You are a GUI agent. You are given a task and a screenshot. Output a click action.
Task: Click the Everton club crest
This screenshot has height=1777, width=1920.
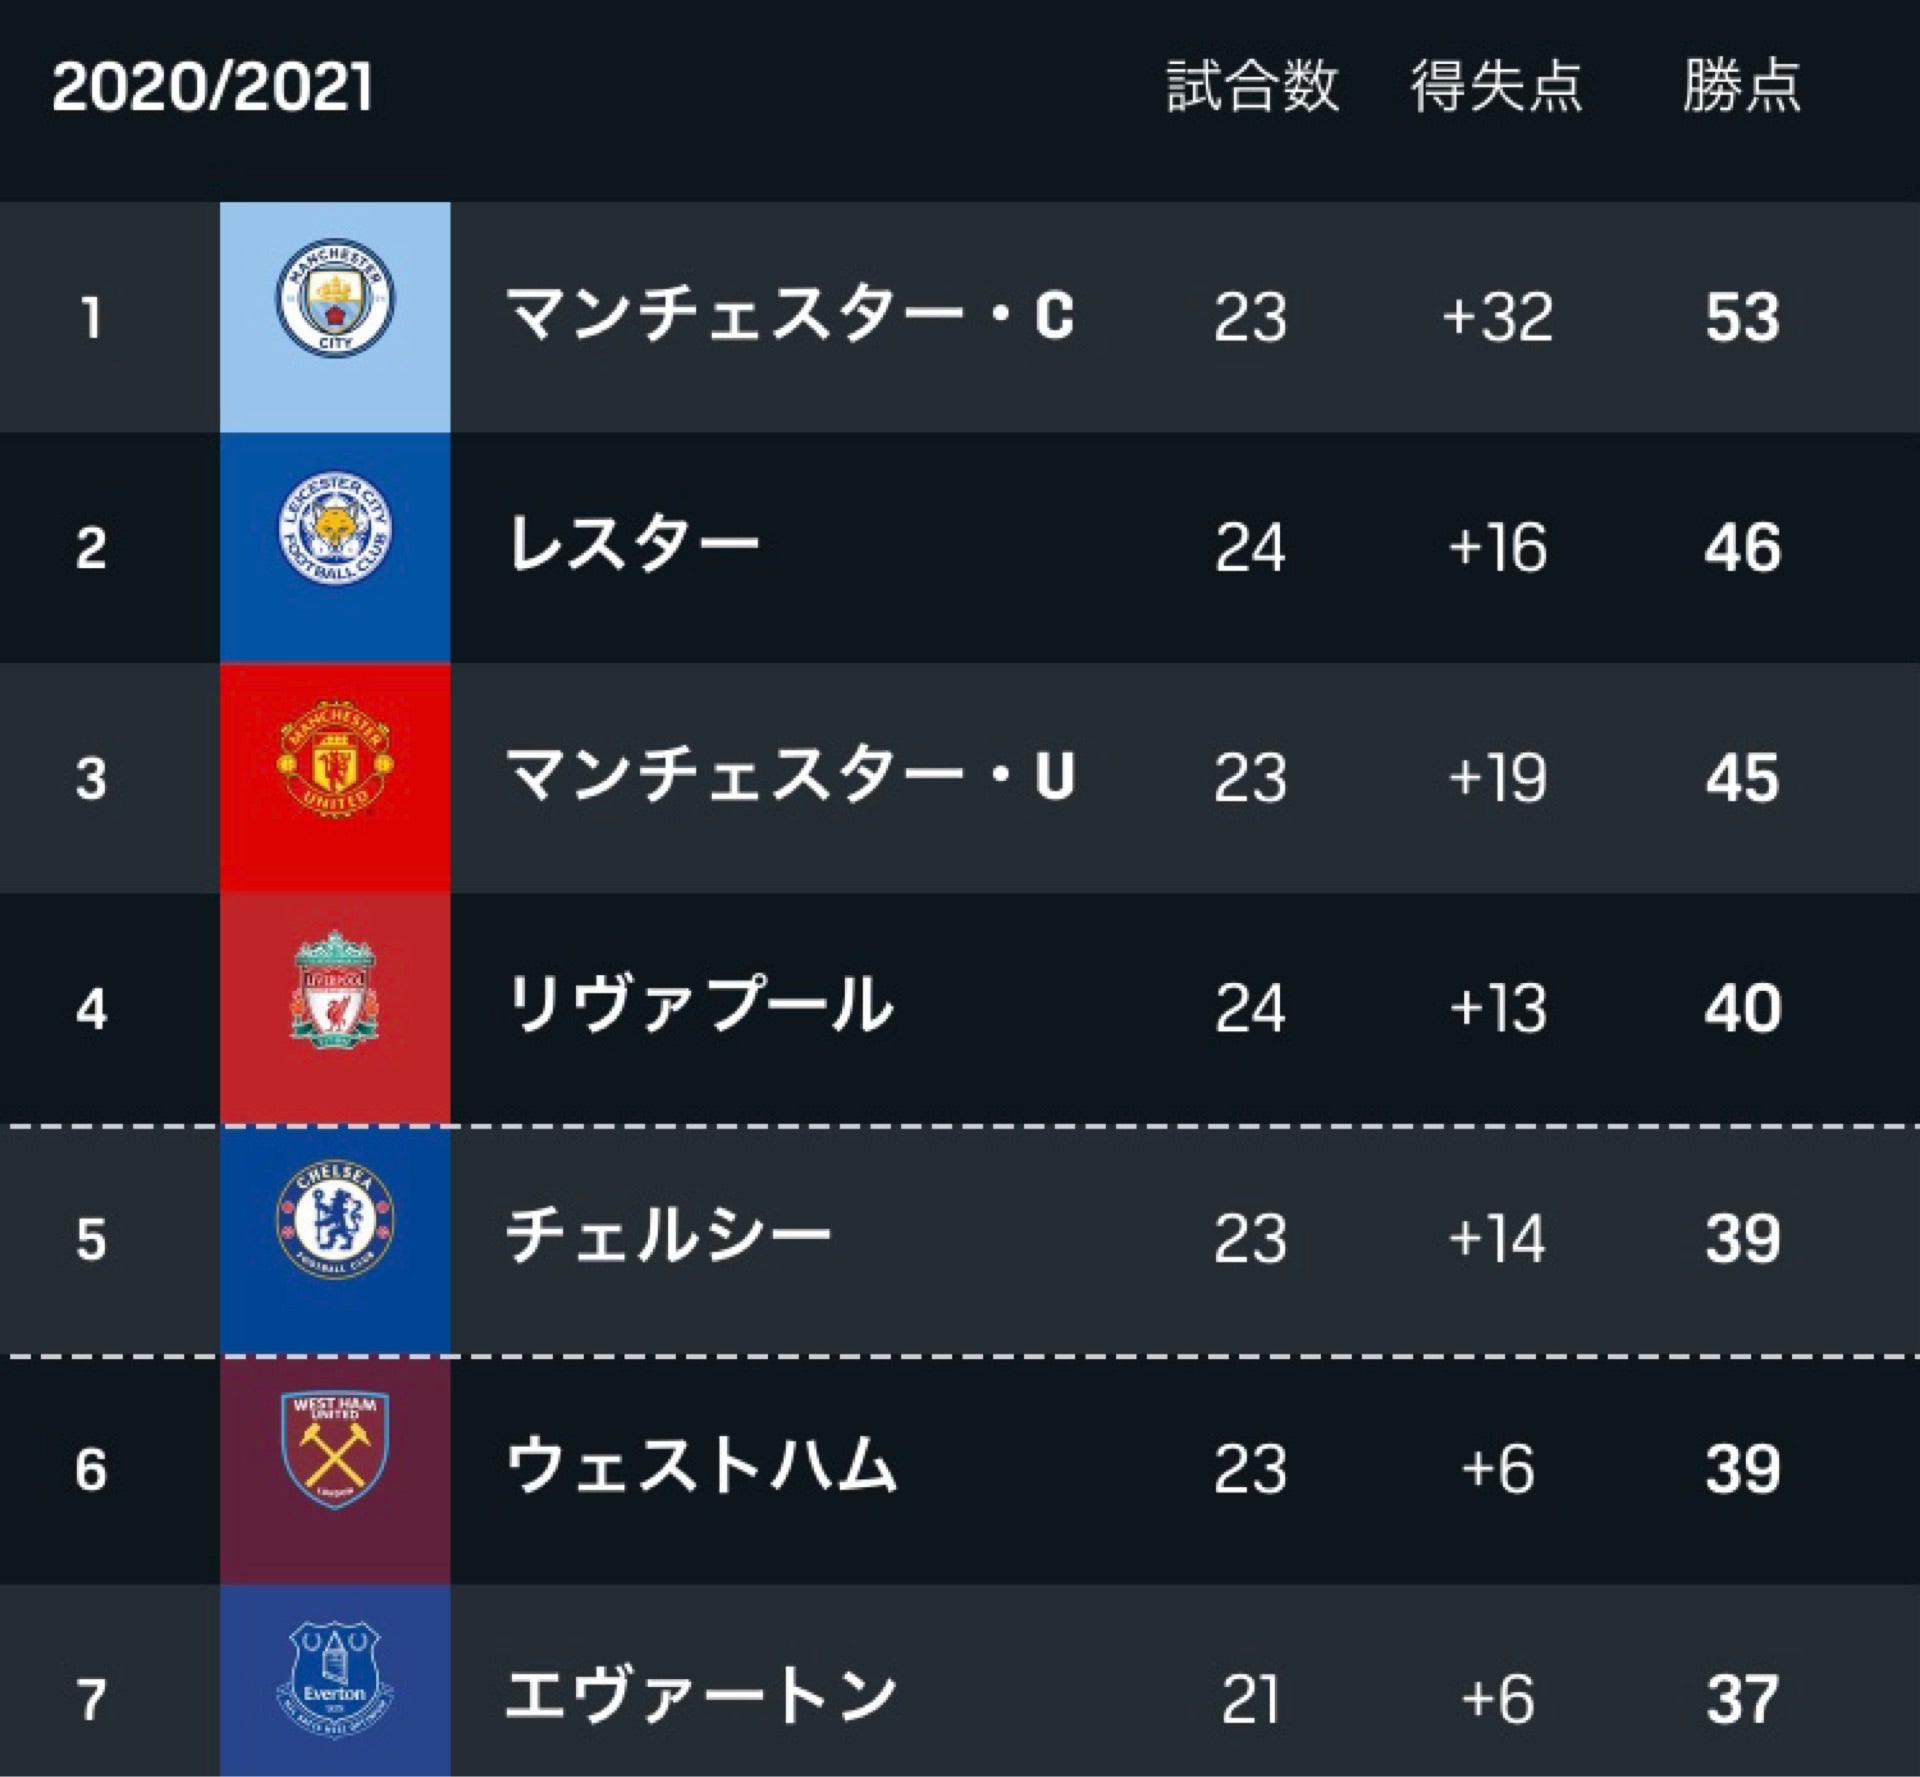(335, 1679)
